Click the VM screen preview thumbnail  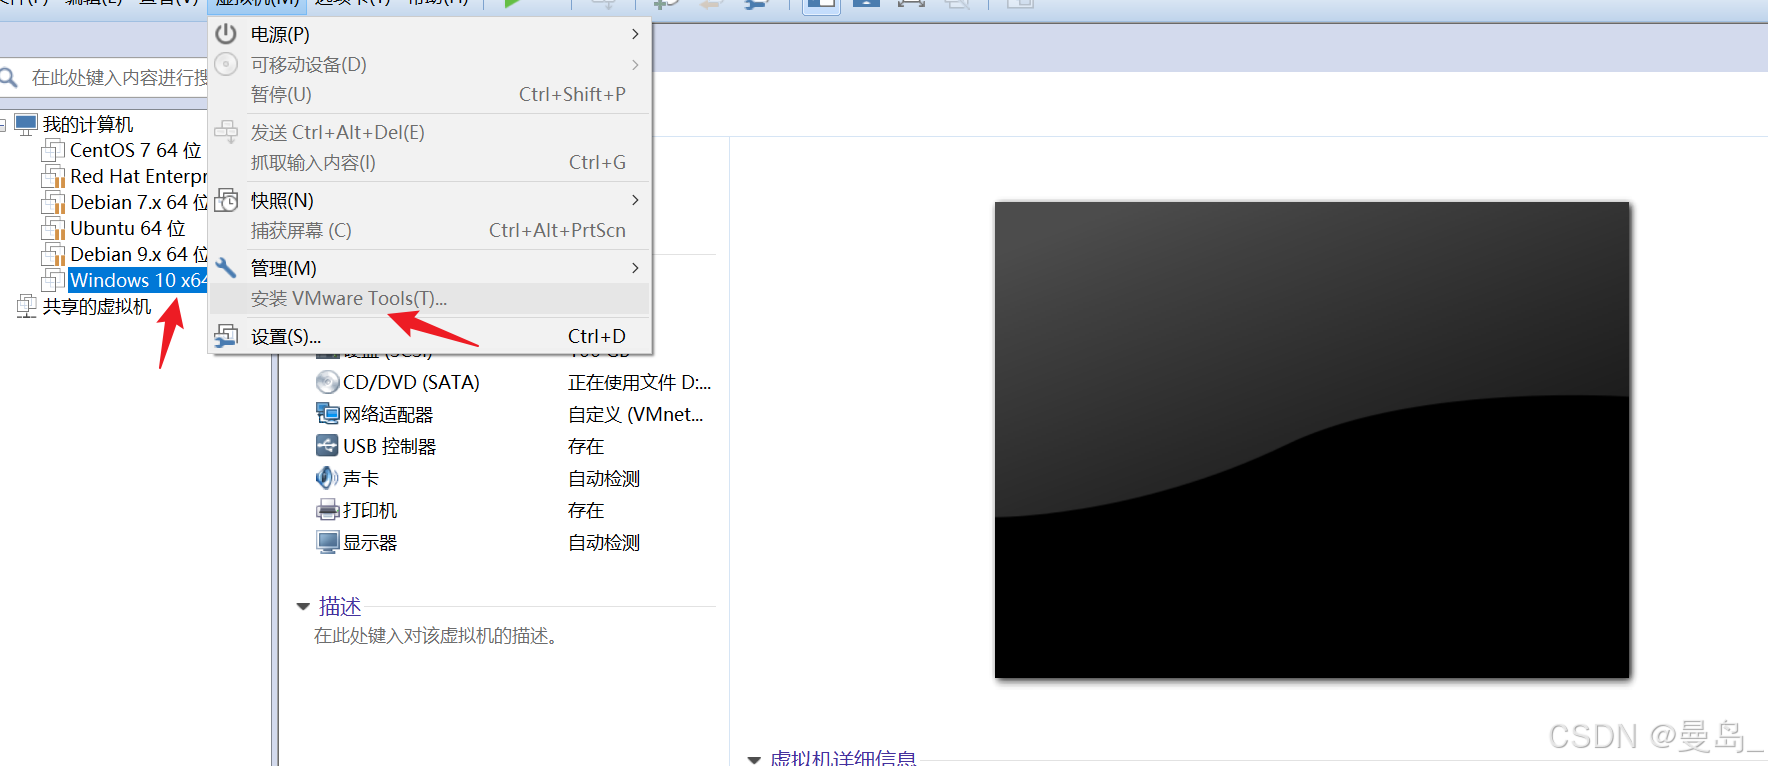click(x=1312, y=440)
